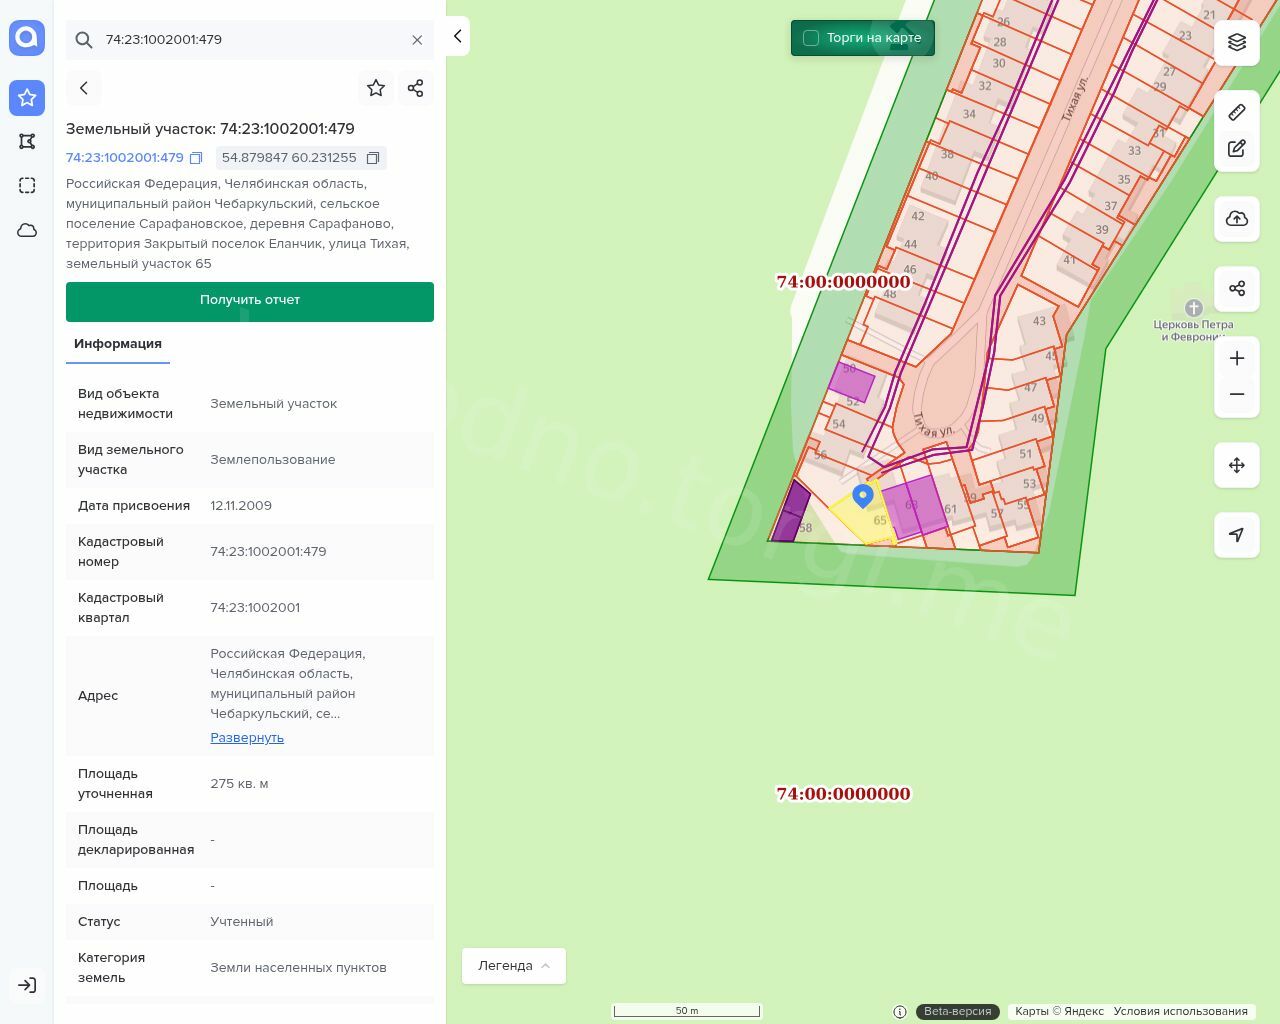1280x1024 pixels.
Task: Copy the cadastral number 74:23:1002001:479
Action: point(197,158)
